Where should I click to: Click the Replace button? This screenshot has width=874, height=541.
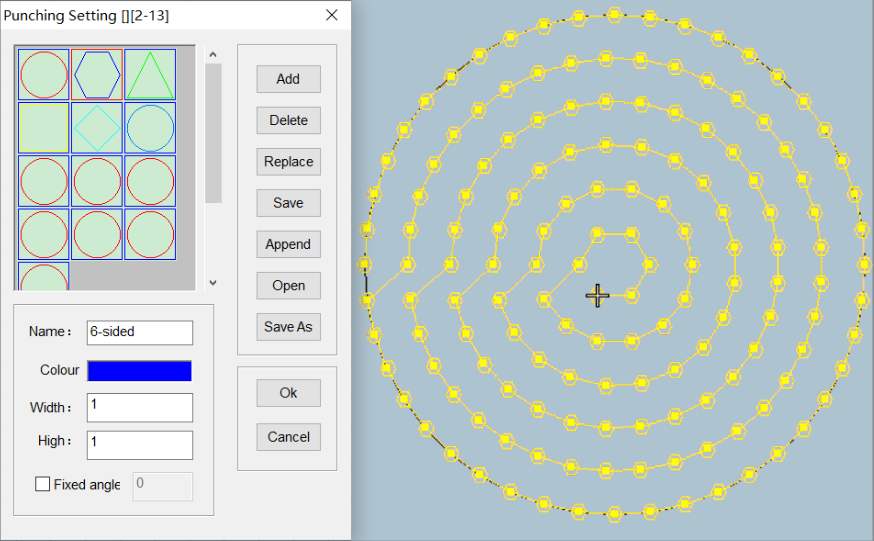pyautogui.click(x=288, y=162)
